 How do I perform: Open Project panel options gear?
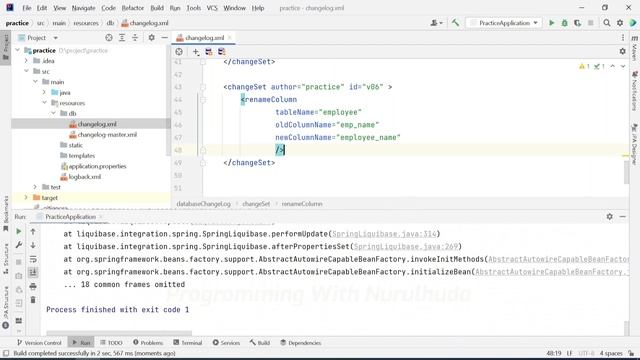click(151, 38)
